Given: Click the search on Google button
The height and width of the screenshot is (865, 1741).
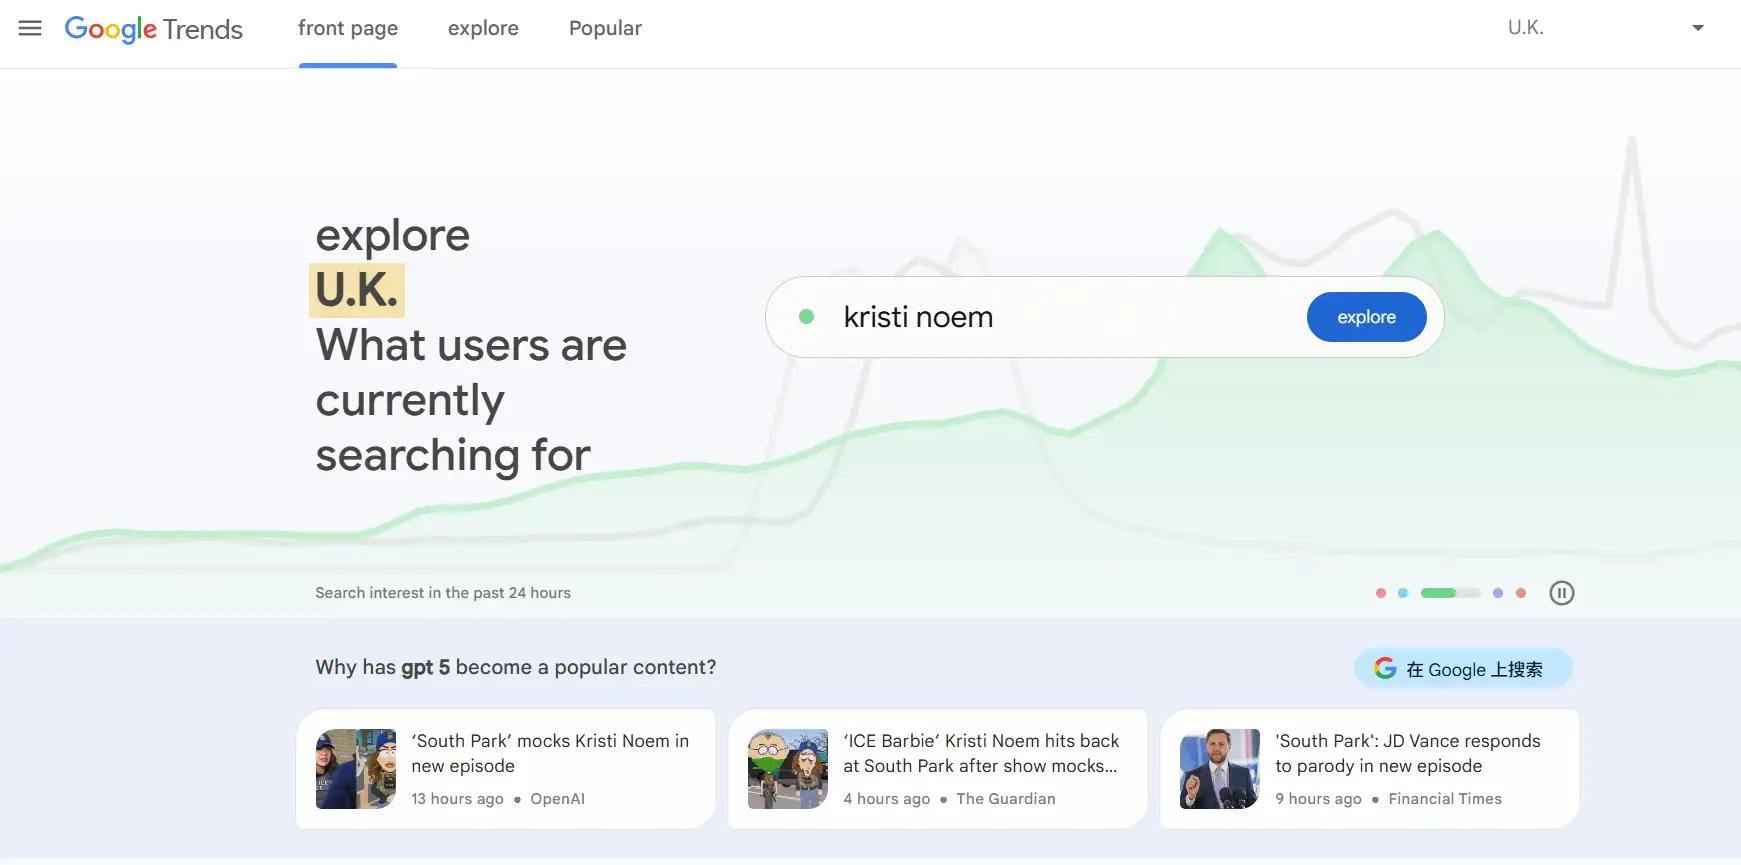Looking at the screenshot, I should (x=1463, y=669).
